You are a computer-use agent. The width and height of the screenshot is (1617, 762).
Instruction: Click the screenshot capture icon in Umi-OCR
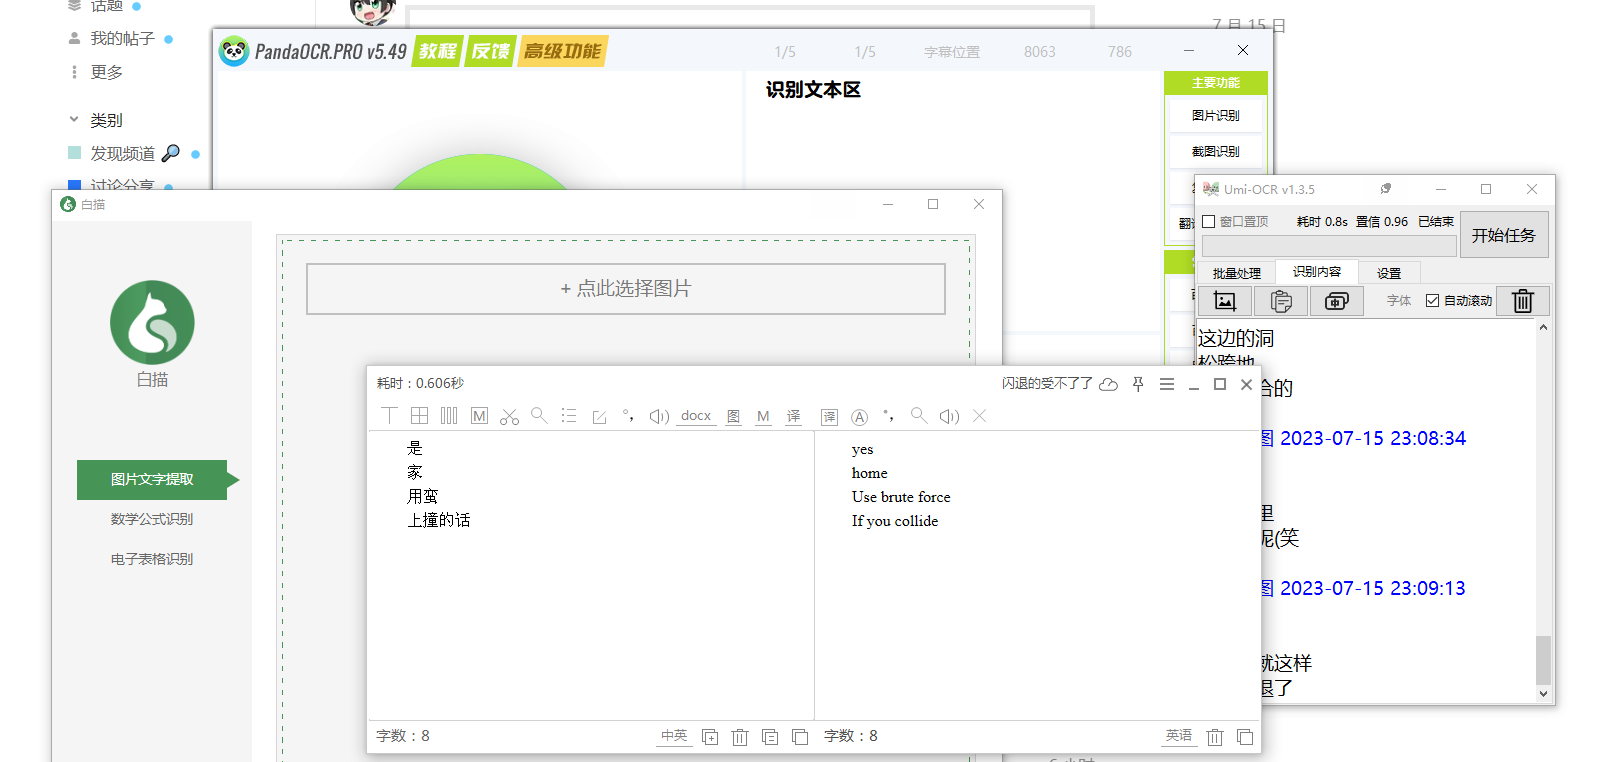point(1225,301)
